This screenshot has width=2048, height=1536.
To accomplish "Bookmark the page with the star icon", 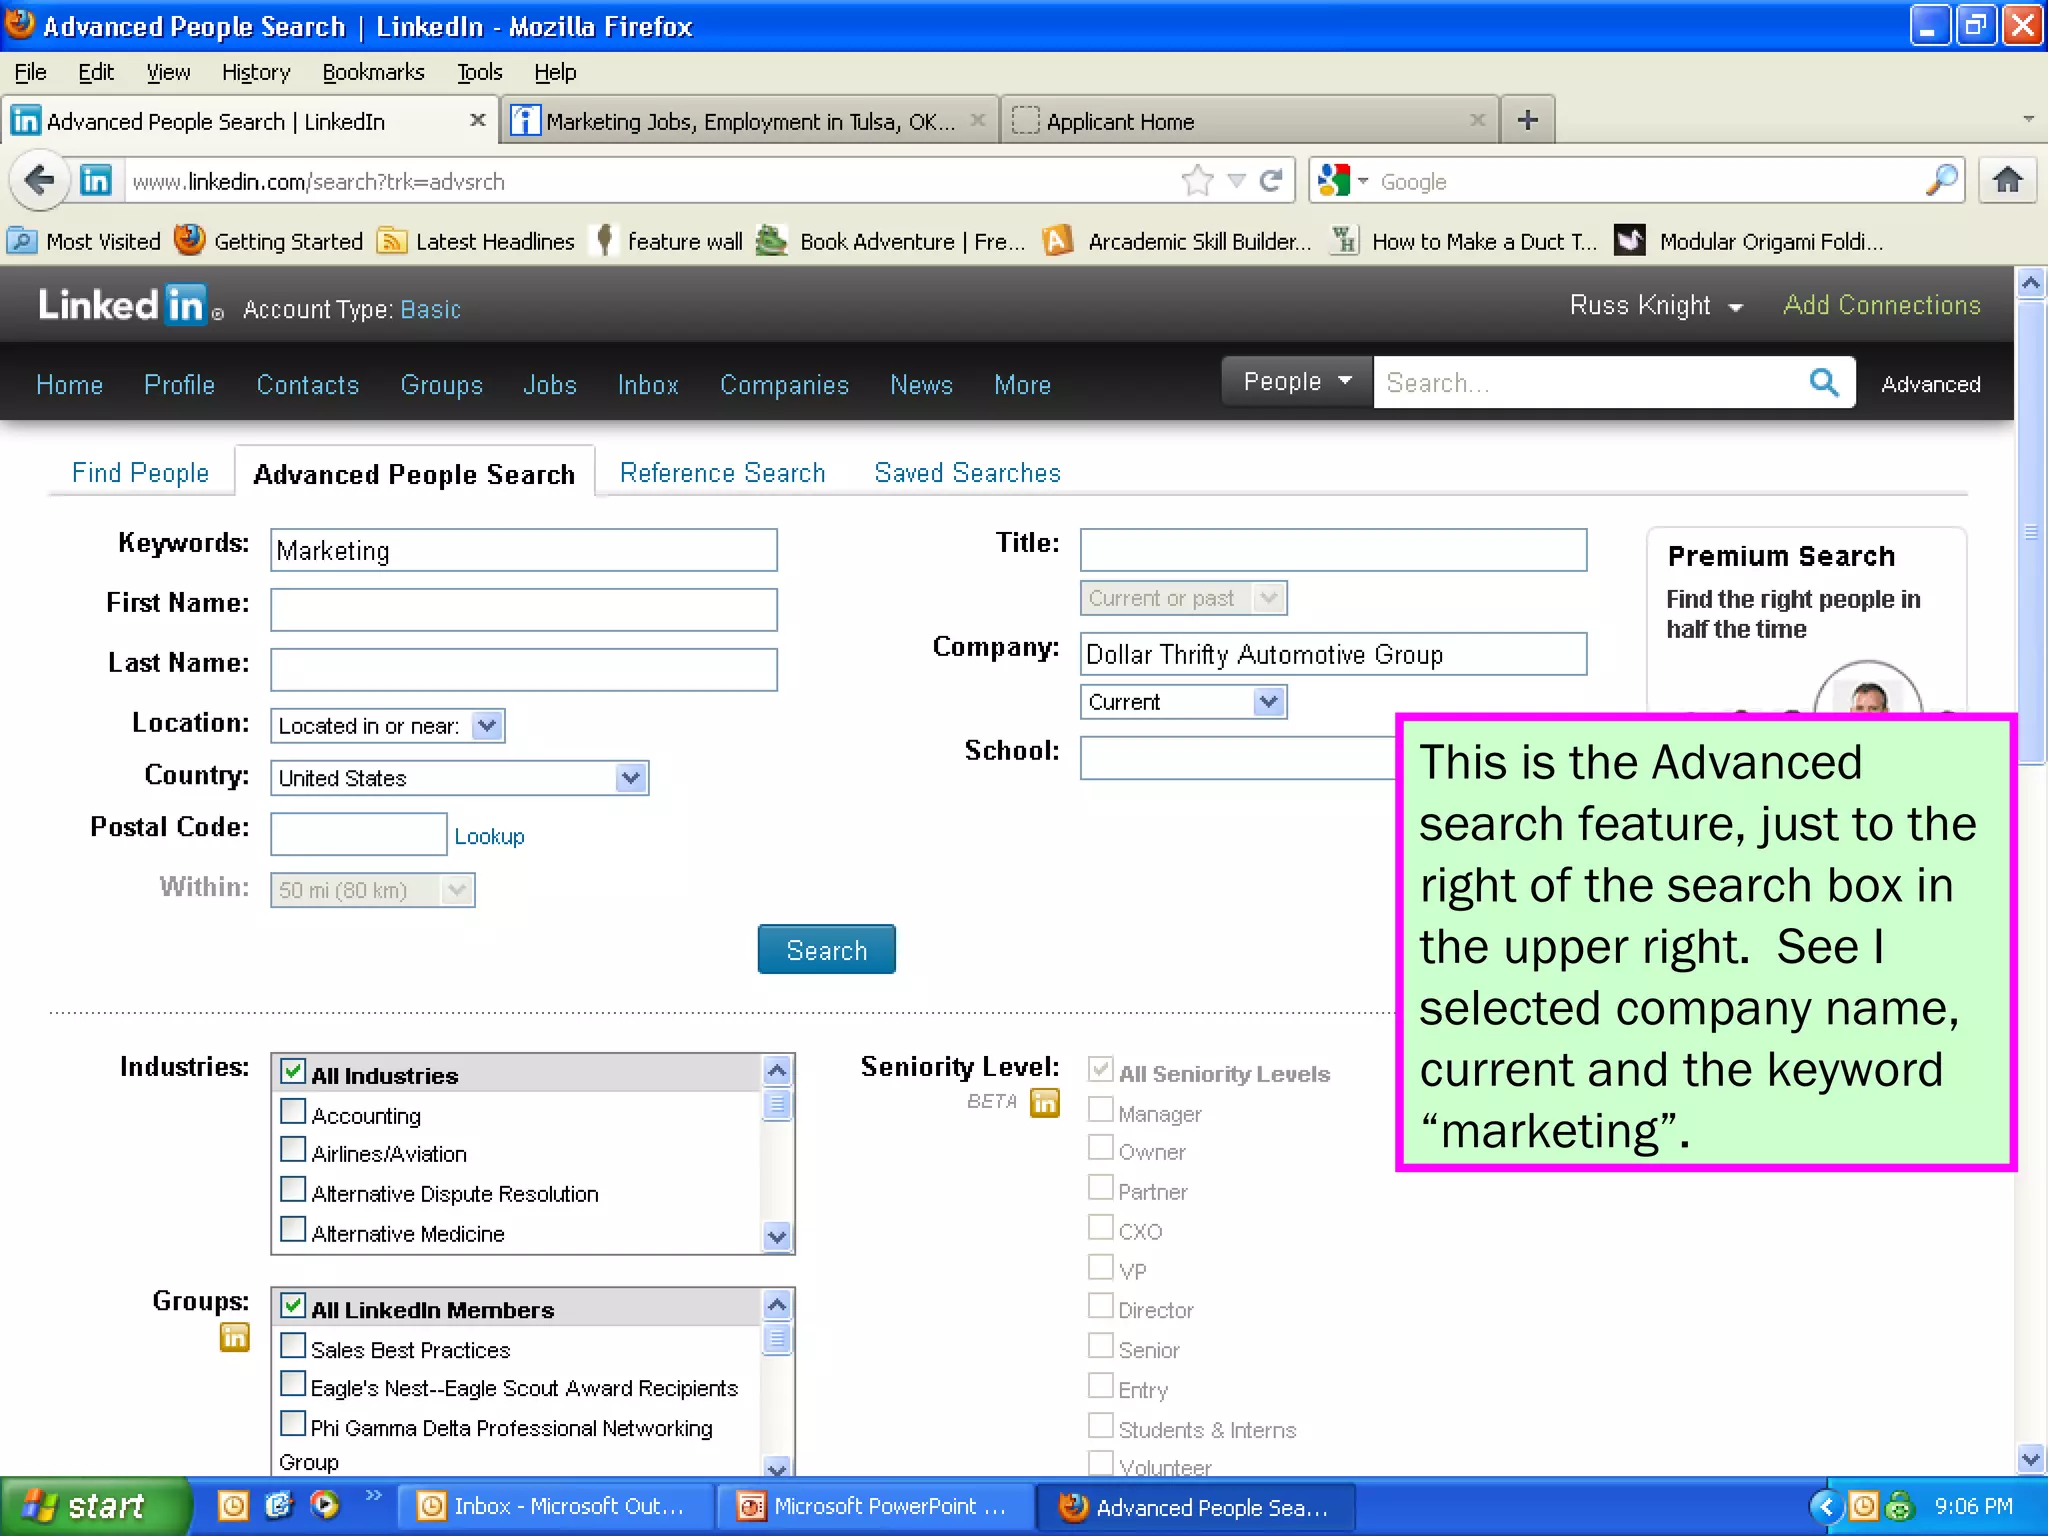I will pos(1197,181).
